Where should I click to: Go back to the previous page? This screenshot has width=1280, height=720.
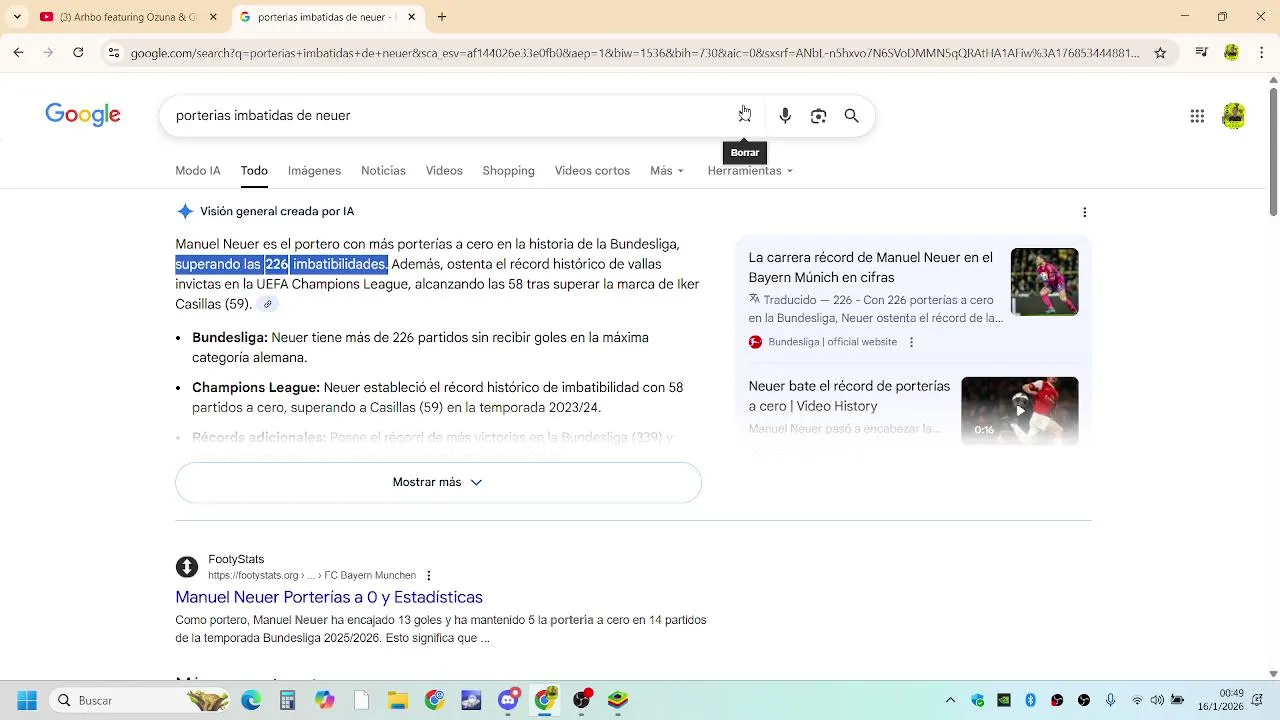(x=18, y=53)
